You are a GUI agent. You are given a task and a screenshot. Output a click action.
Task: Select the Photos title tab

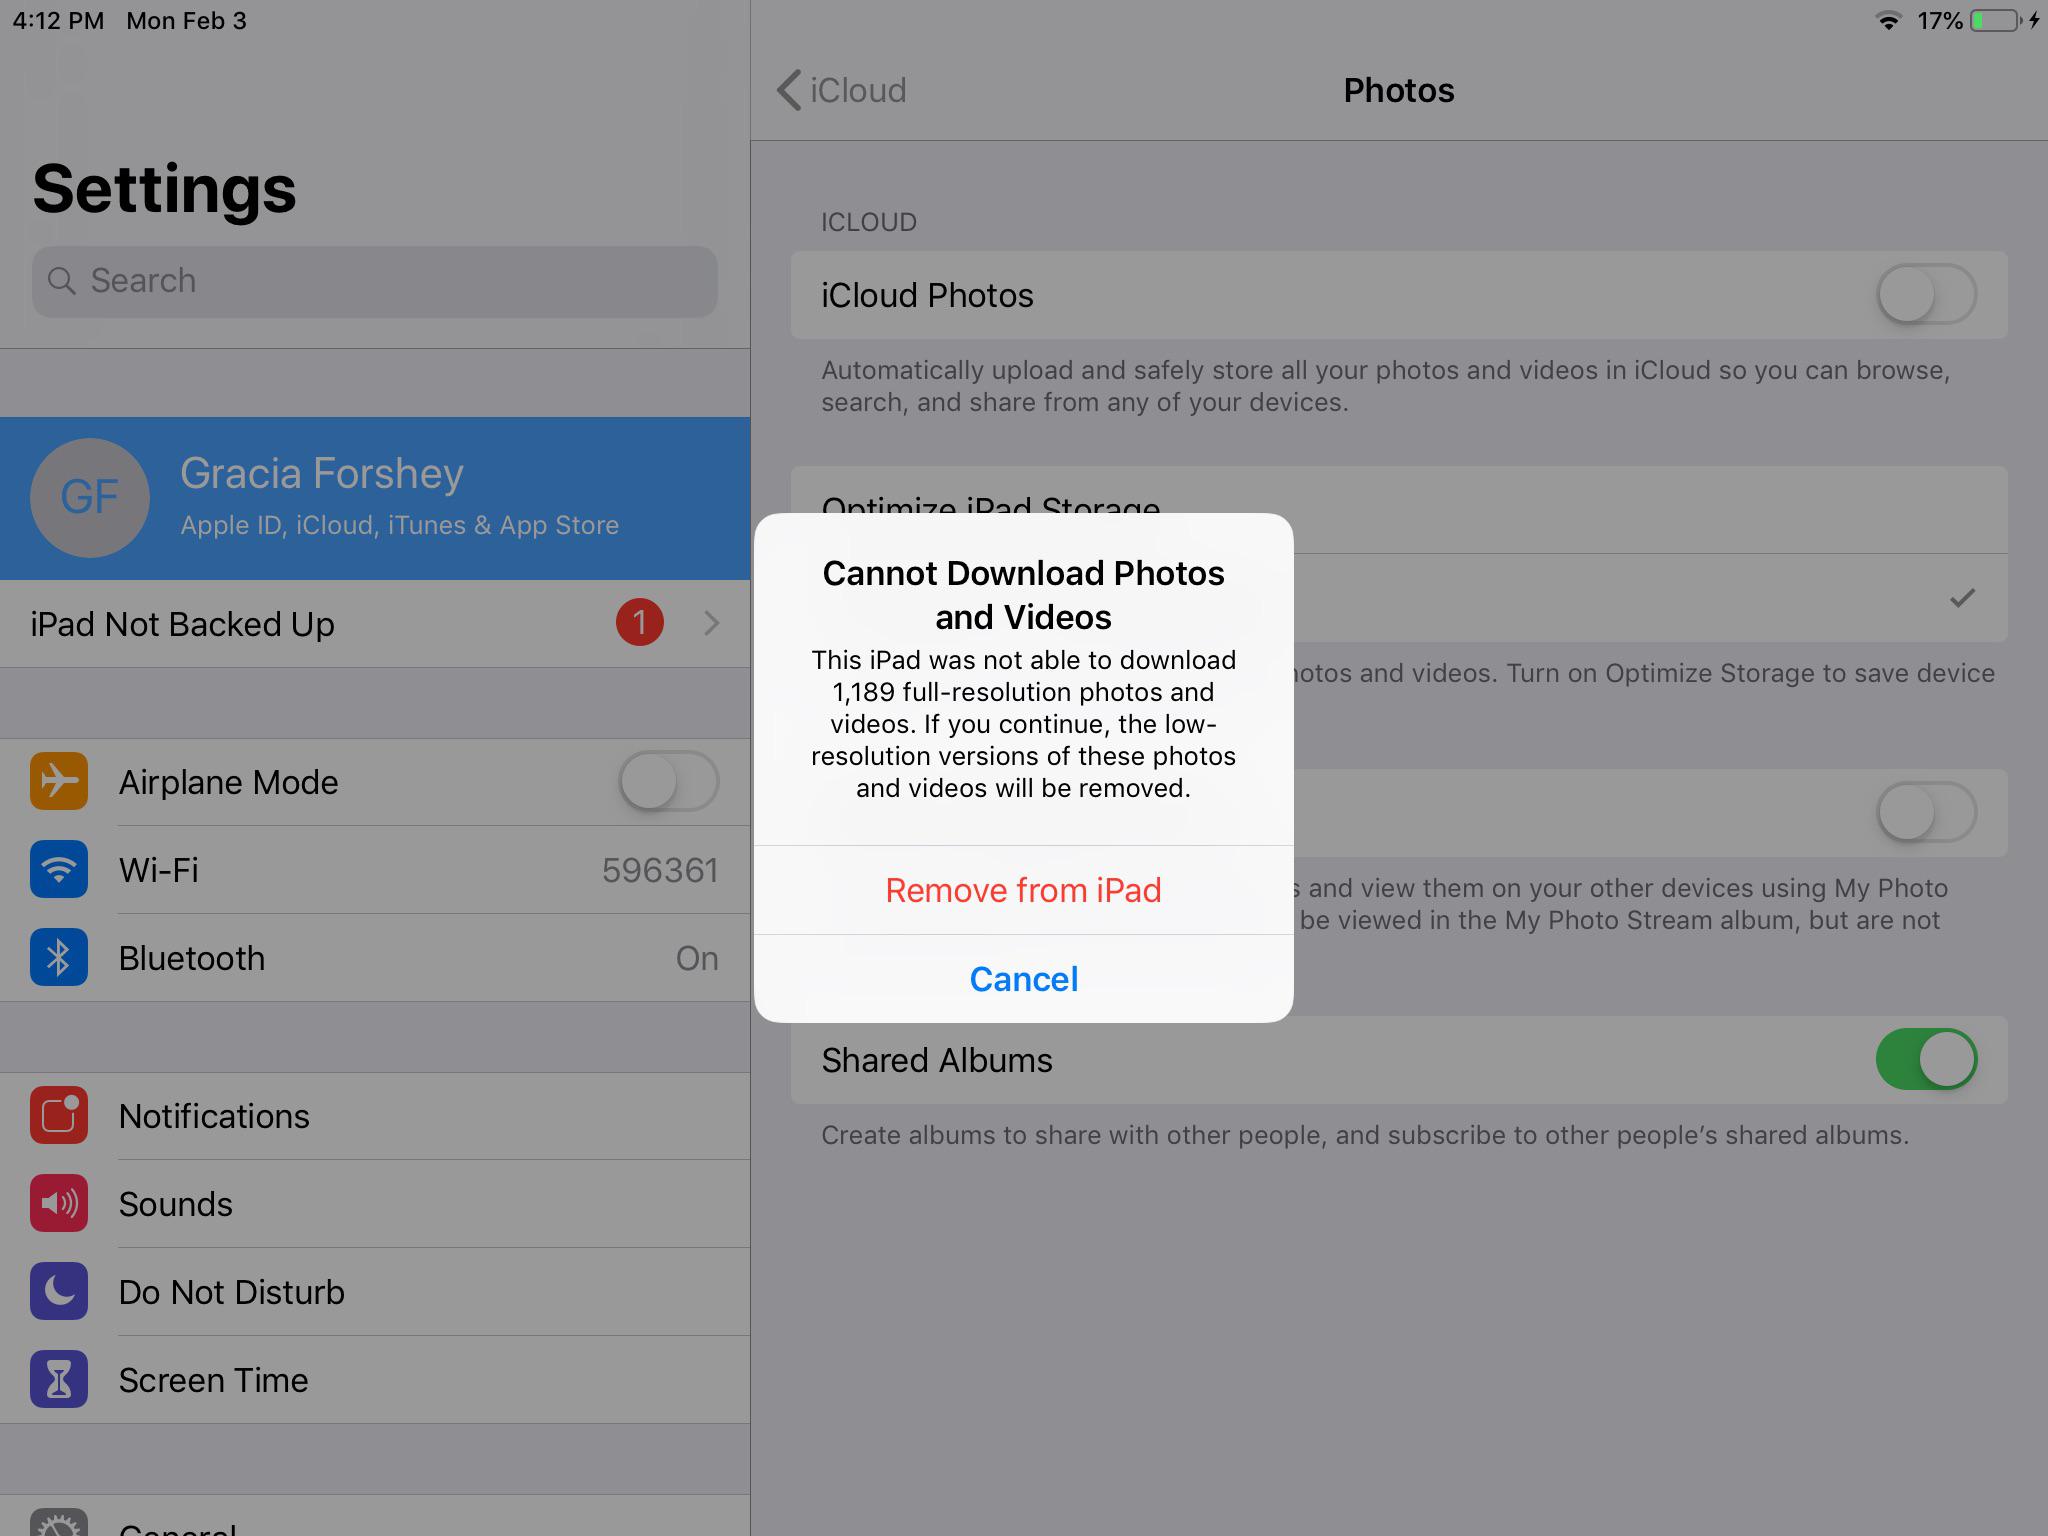(x=1398, y=90)
